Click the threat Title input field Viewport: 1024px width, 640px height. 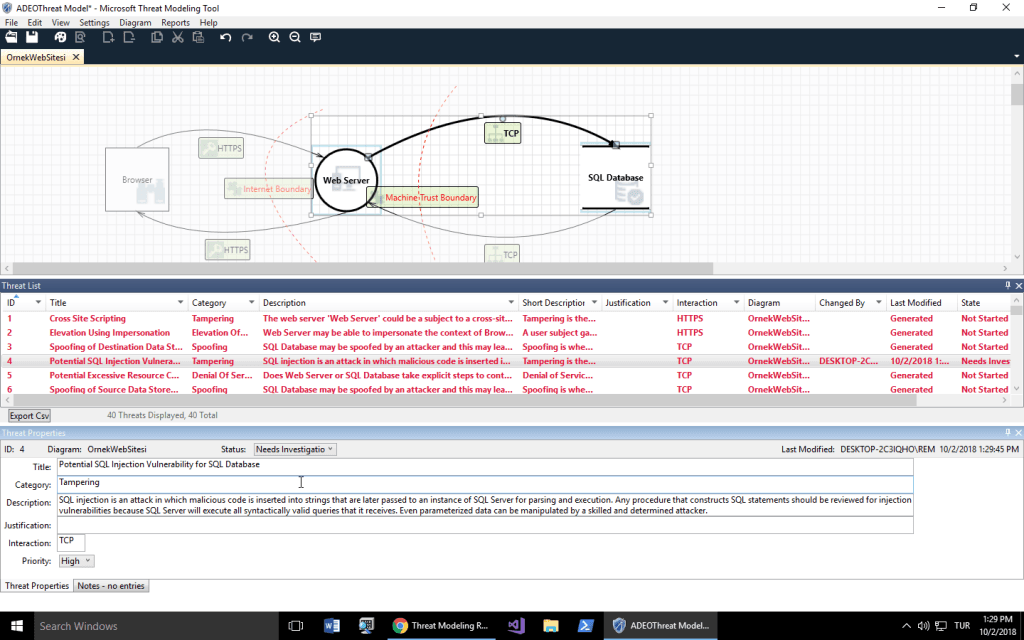485,466
